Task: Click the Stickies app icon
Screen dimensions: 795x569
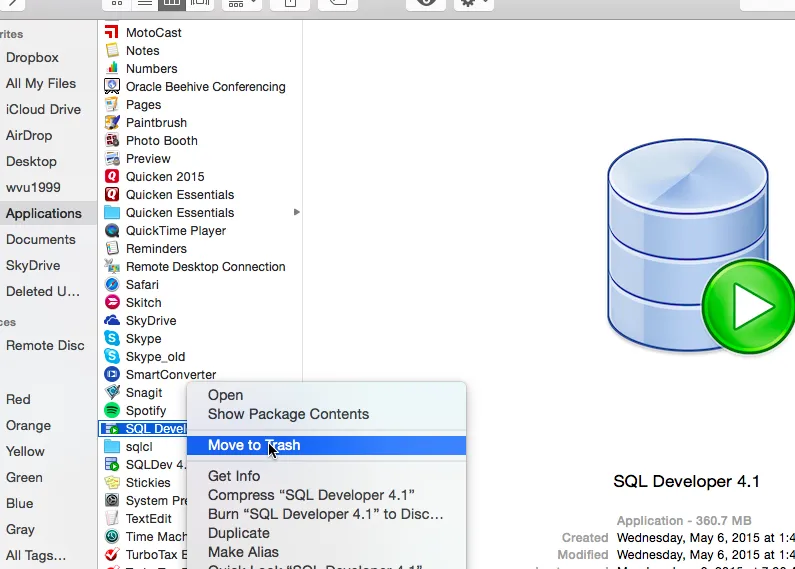Action: pyautogui.click(x=112, y=482)
